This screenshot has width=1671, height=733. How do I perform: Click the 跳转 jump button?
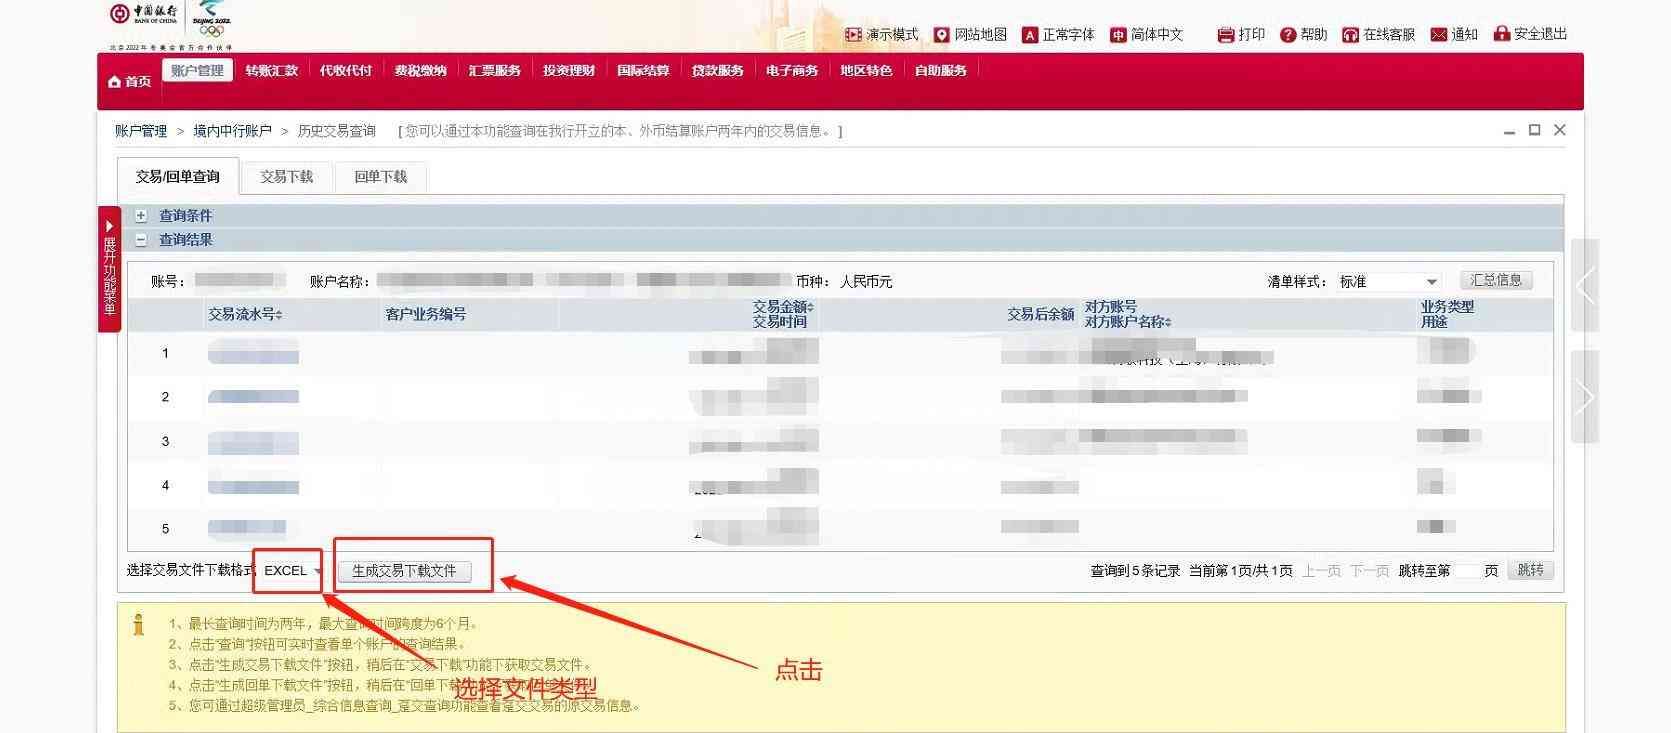tap(1530, 570)
